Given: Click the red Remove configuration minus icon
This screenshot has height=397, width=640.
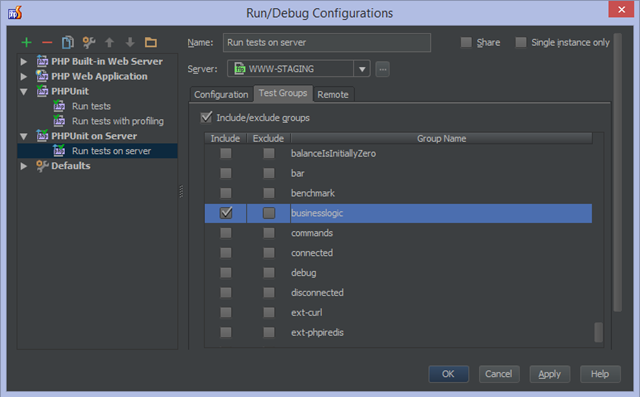Looking at the screenshot, I should pos(47,42).
